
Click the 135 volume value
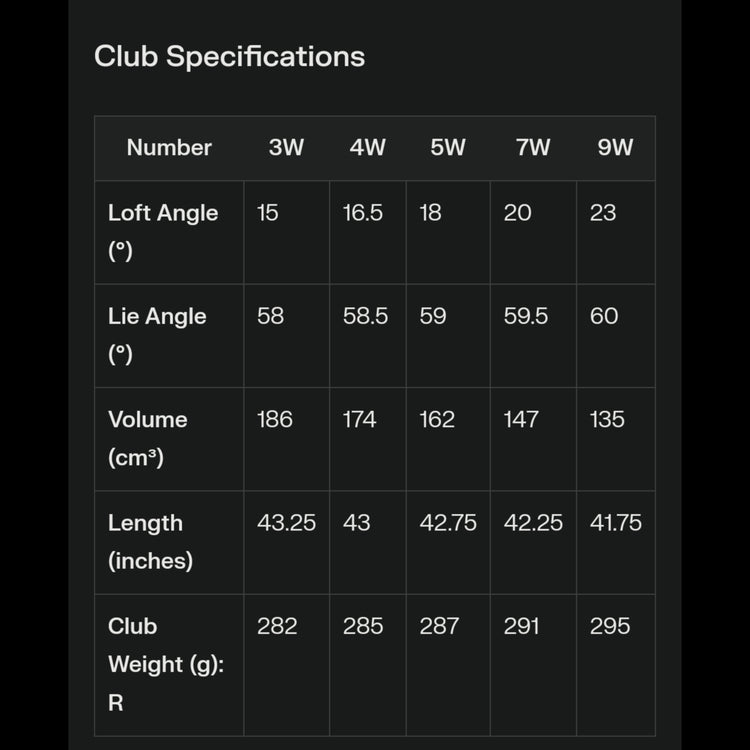coord(607,419)
